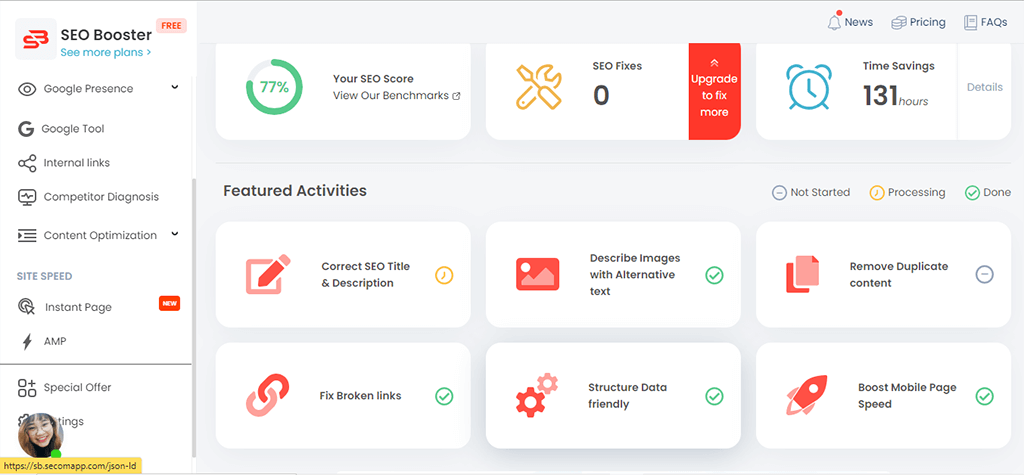1024x475 pixels.
Task: Click the FAQs book icon
Action: point(970,22)
